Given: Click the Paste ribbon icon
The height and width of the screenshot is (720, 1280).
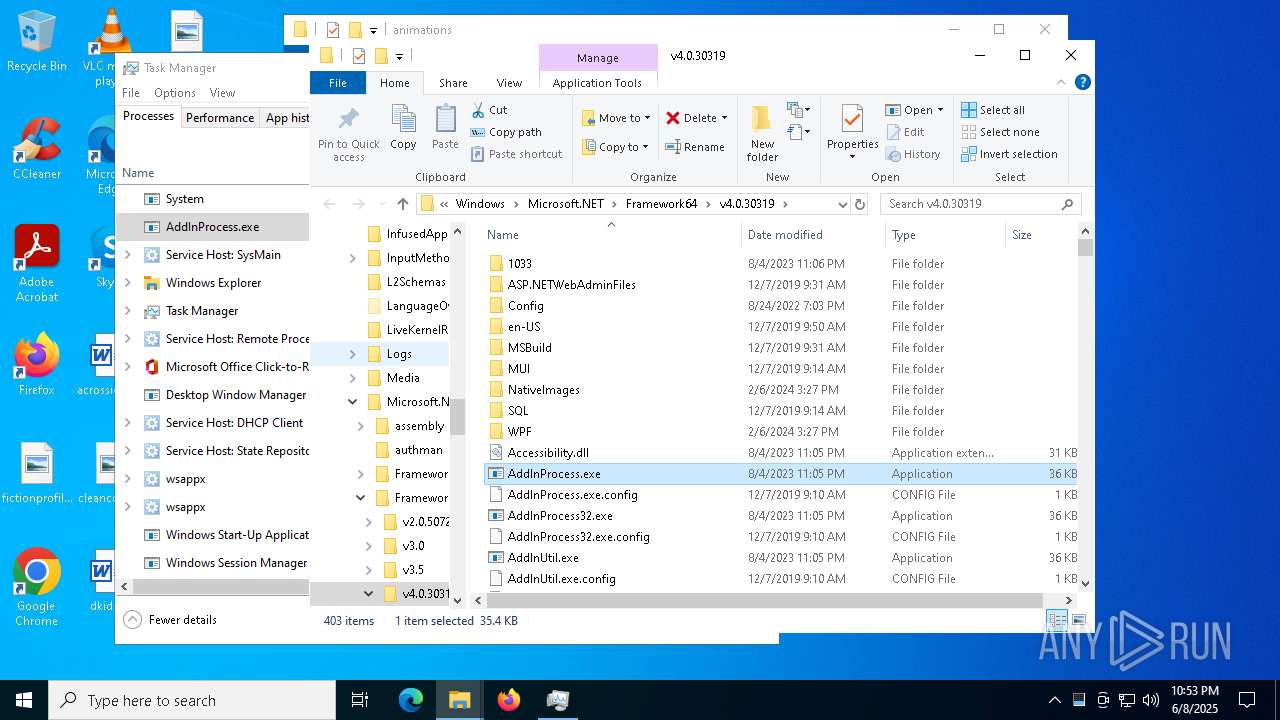Looking at the screenshot, I should point(445,120).
